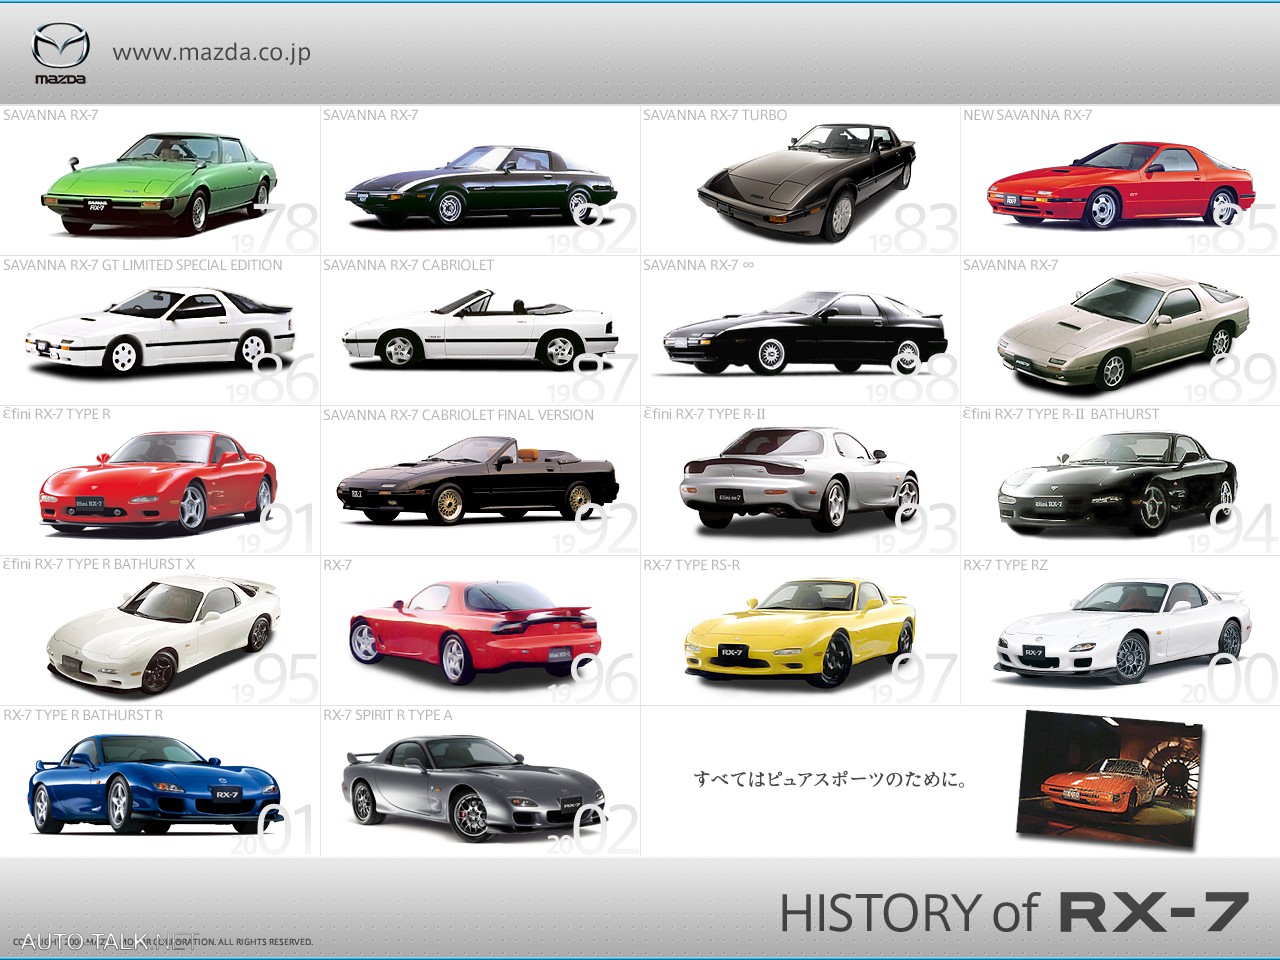Click the Savanna RX-7 GT Limited Special Edition label
The image size is (1280, 960).
142,265
